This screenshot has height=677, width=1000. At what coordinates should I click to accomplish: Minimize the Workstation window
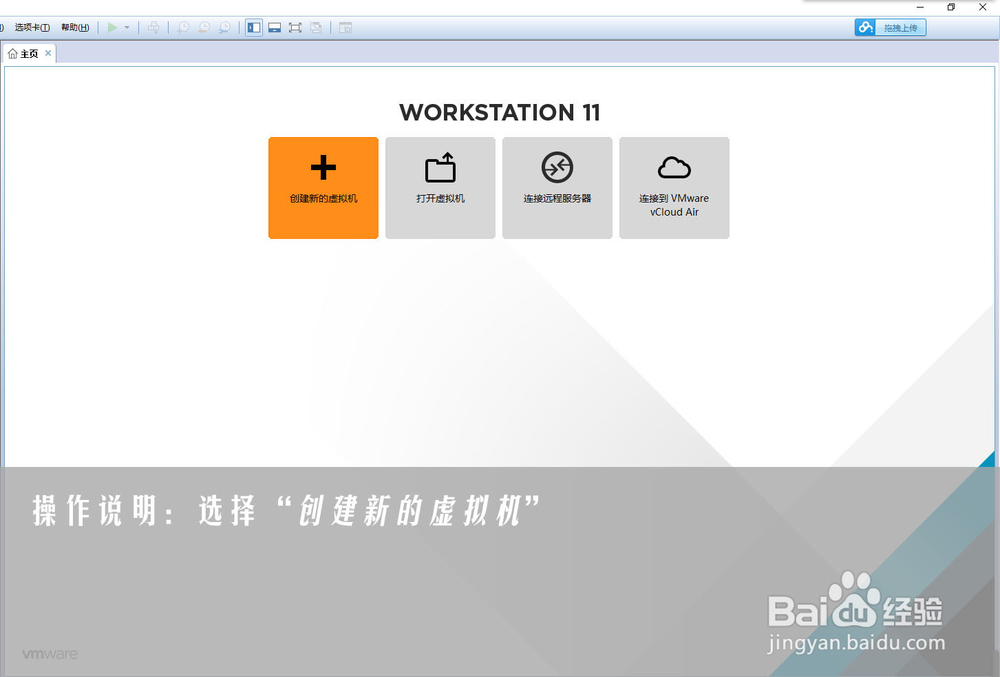tap(920, 7)
